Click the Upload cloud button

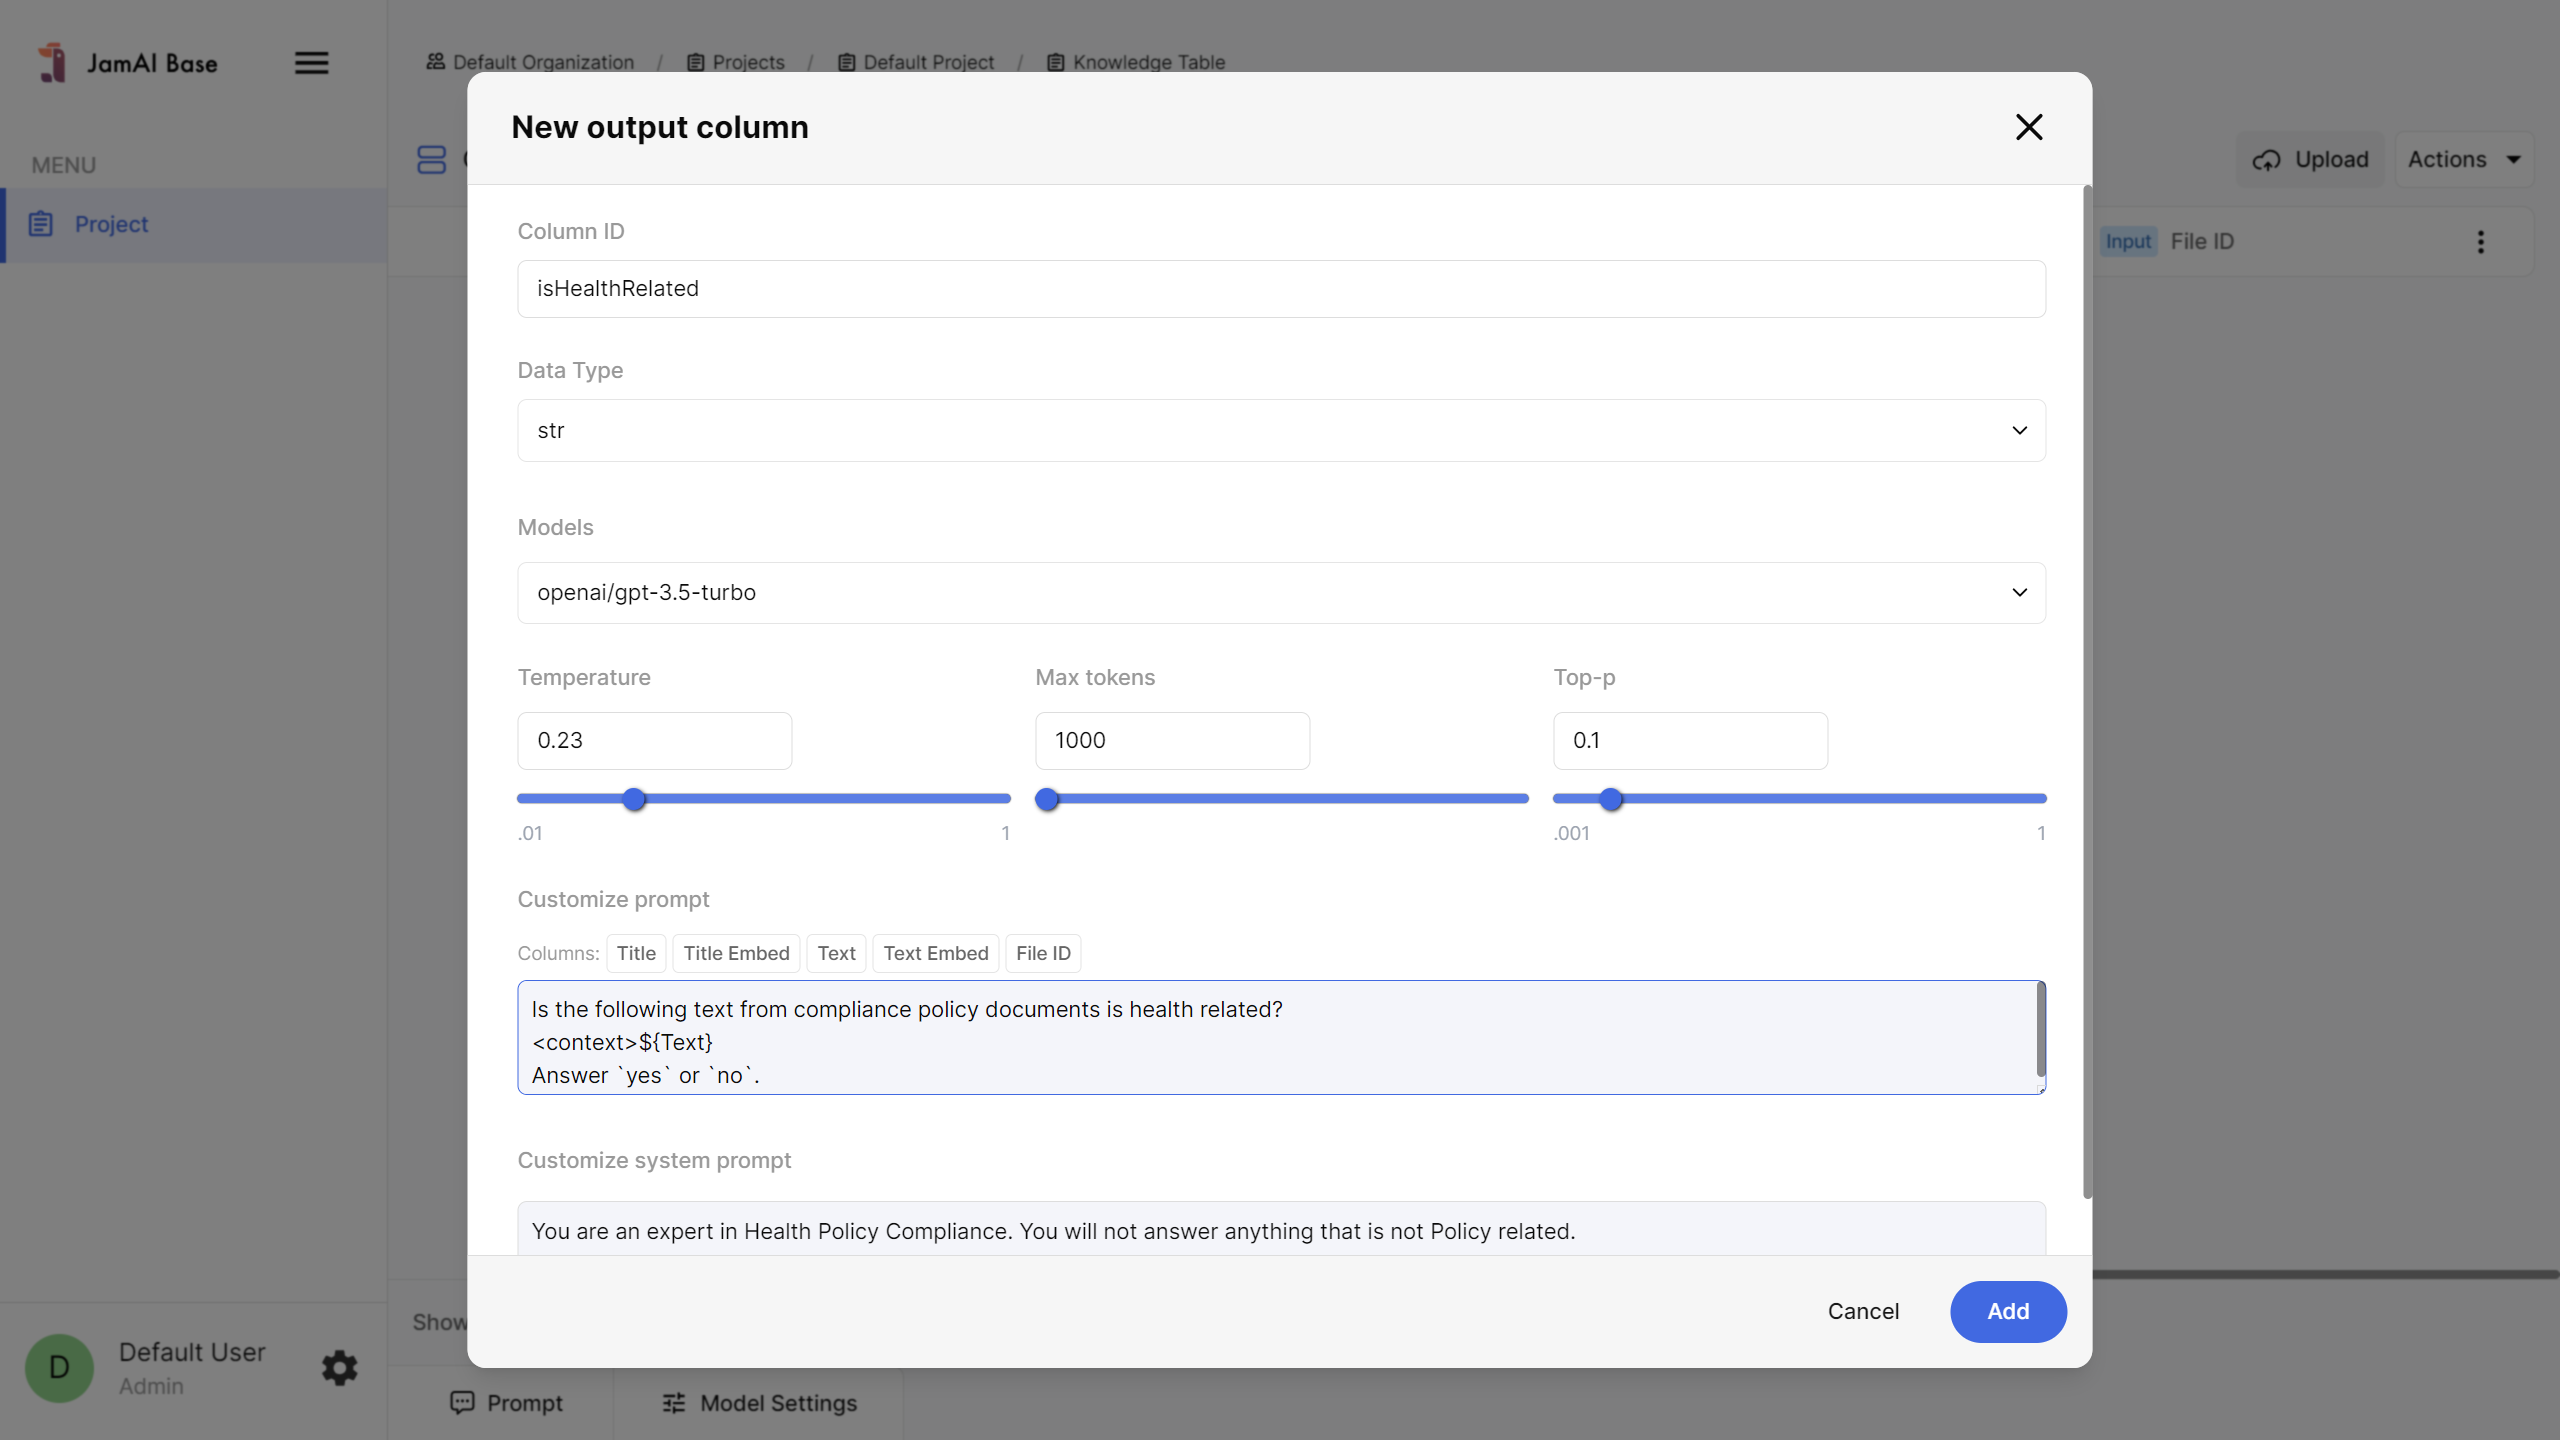coord(2310,160)
